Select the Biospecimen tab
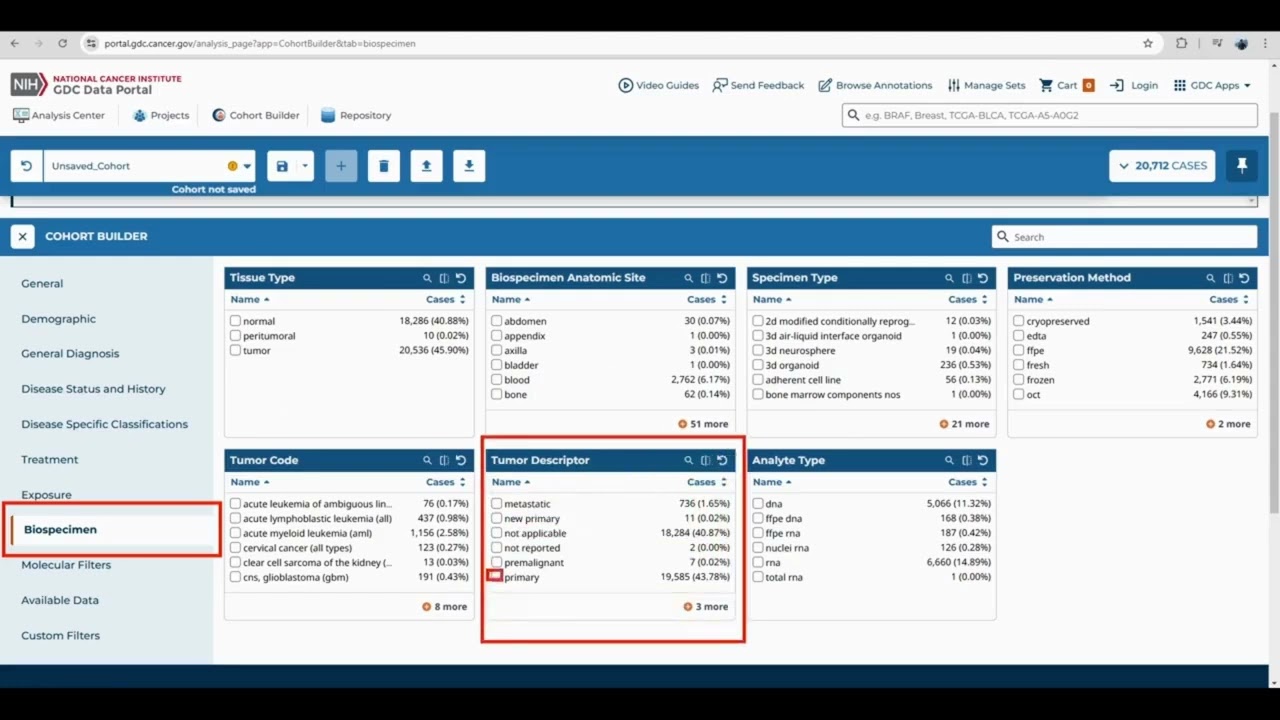Screen dimensions: 1280x720 point(60,529)
